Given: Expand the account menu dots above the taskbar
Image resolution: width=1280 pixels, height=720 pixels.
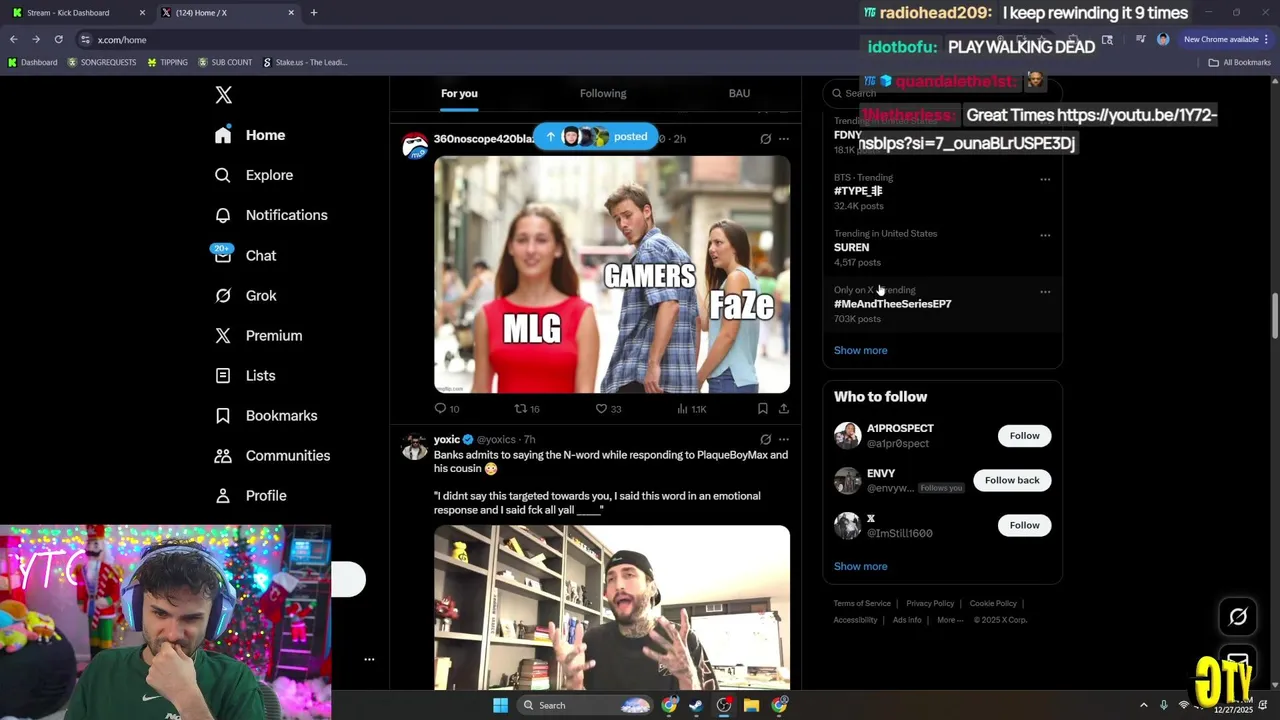Looking at the screenshot, I should click(x=369, y=659).
